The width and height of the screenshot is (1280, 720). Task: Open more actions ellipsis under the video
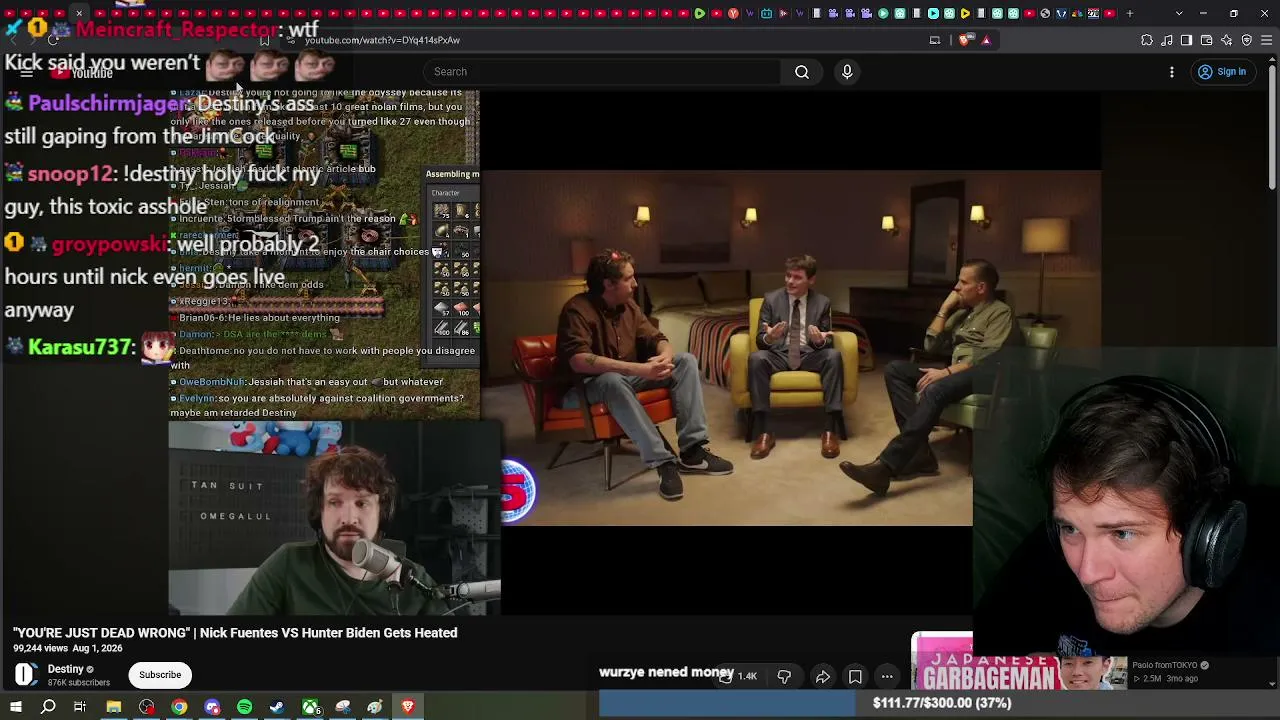[887, 677]
